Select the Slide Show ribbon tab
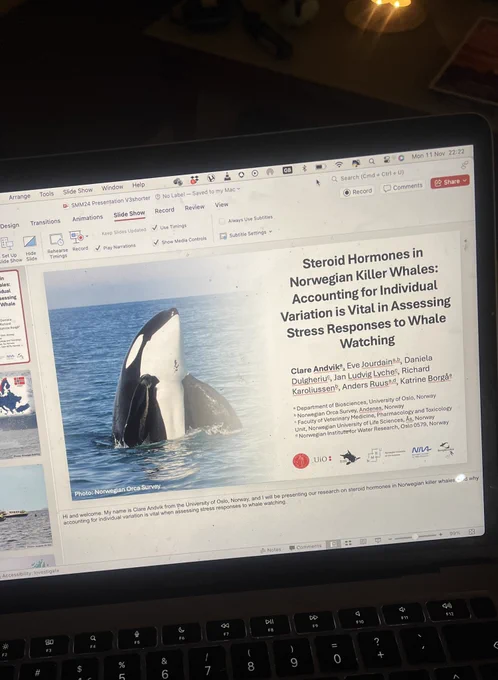This screenshot has height=680, width=498. 129,214
